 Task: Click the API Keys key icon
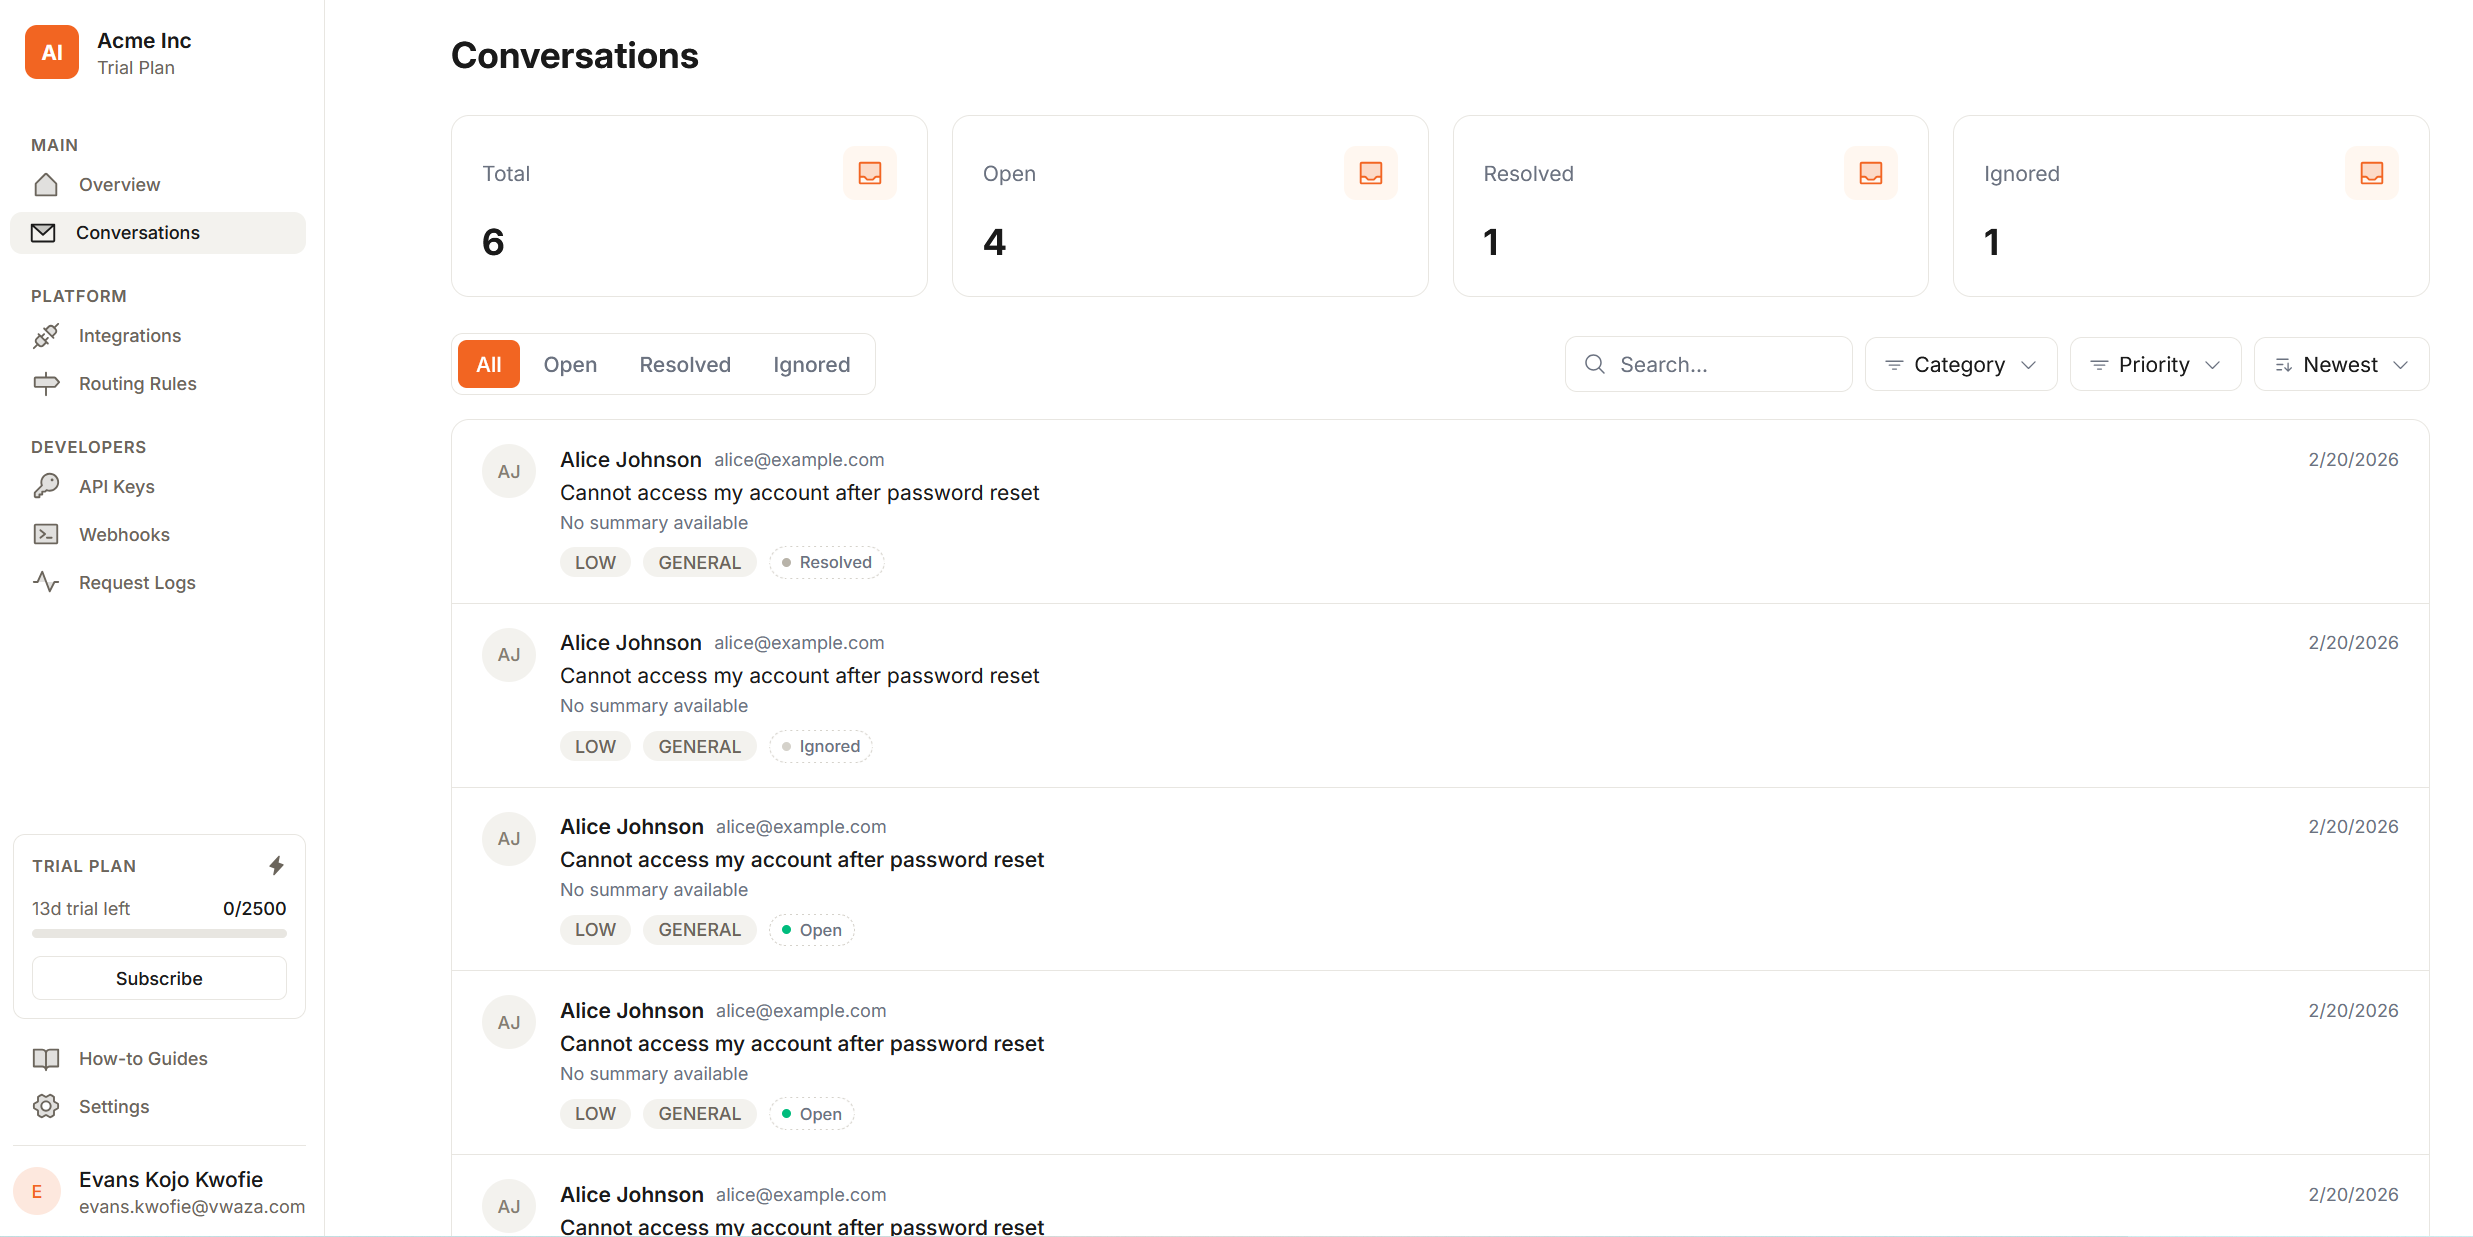pos(46,486)
